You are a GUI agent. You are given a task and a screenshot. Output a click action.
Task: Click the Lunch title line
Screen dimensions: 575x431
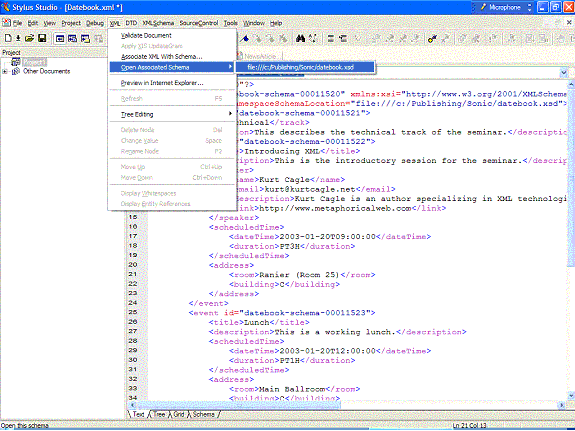click(x=259, y=322)
